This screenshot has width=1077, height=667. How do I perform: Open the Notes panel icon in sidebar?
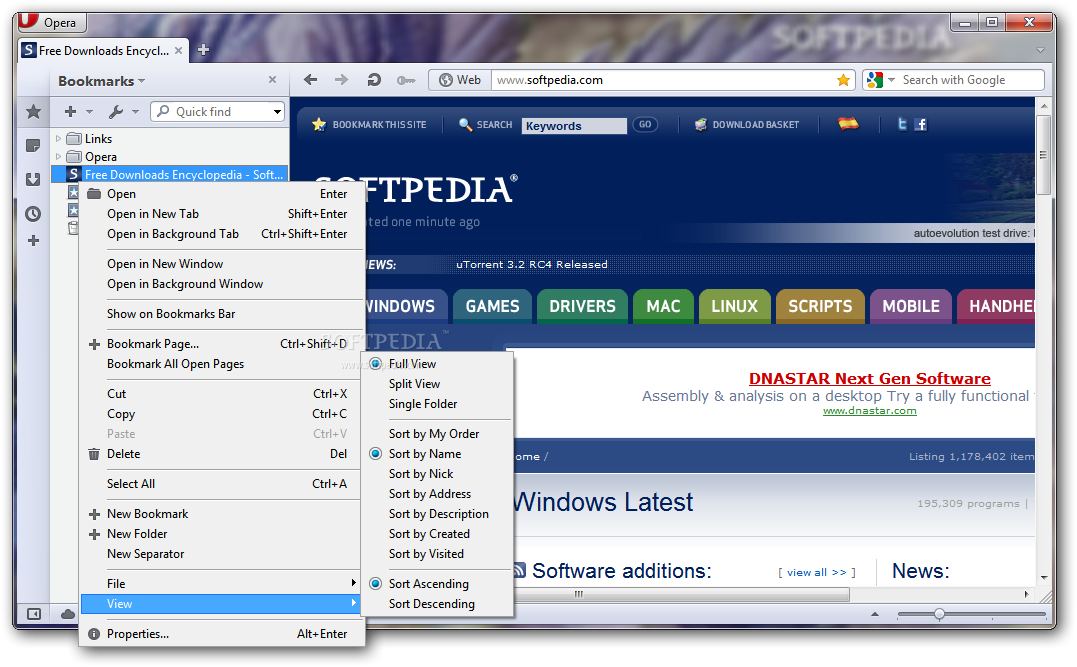33,146
